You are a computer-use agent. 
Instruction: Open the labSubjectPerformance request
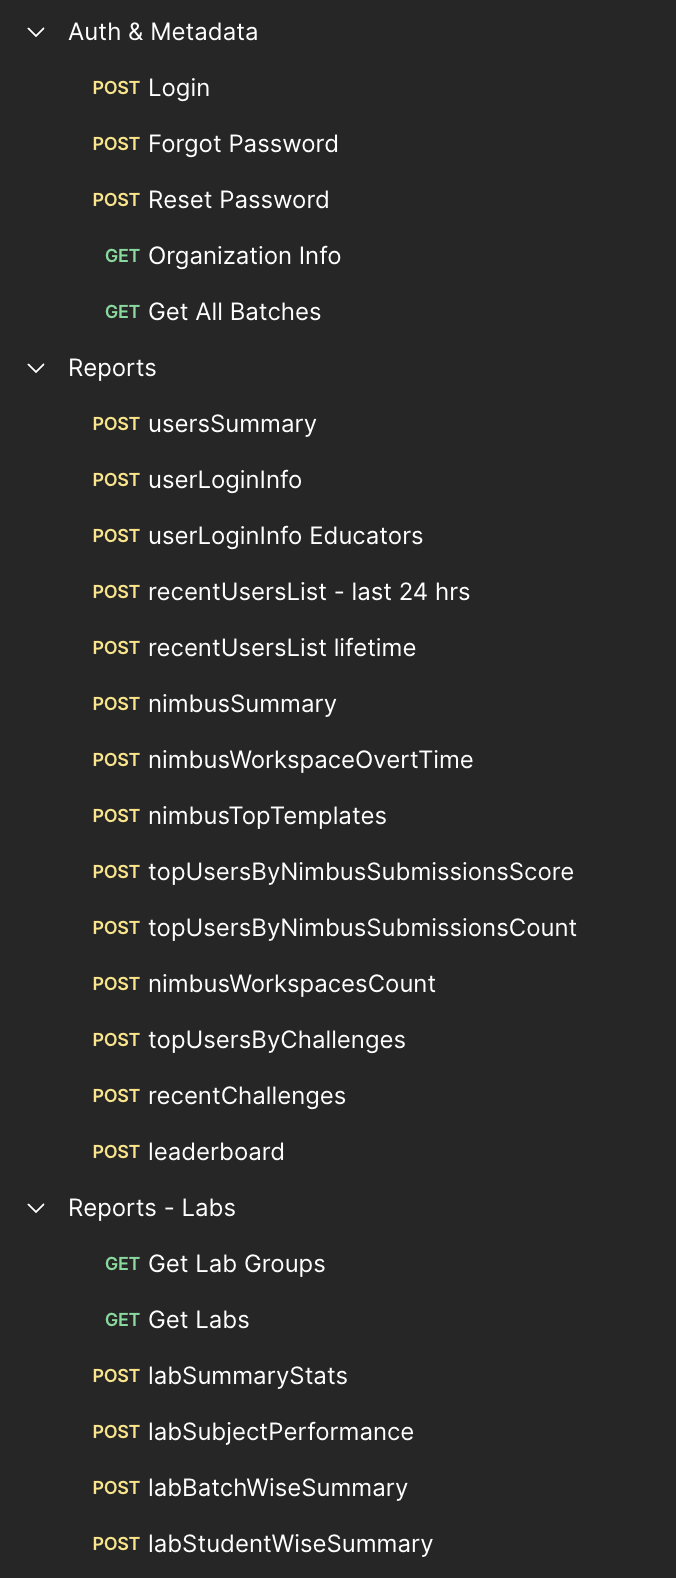pyautogui.click(x=280, y=1432)
